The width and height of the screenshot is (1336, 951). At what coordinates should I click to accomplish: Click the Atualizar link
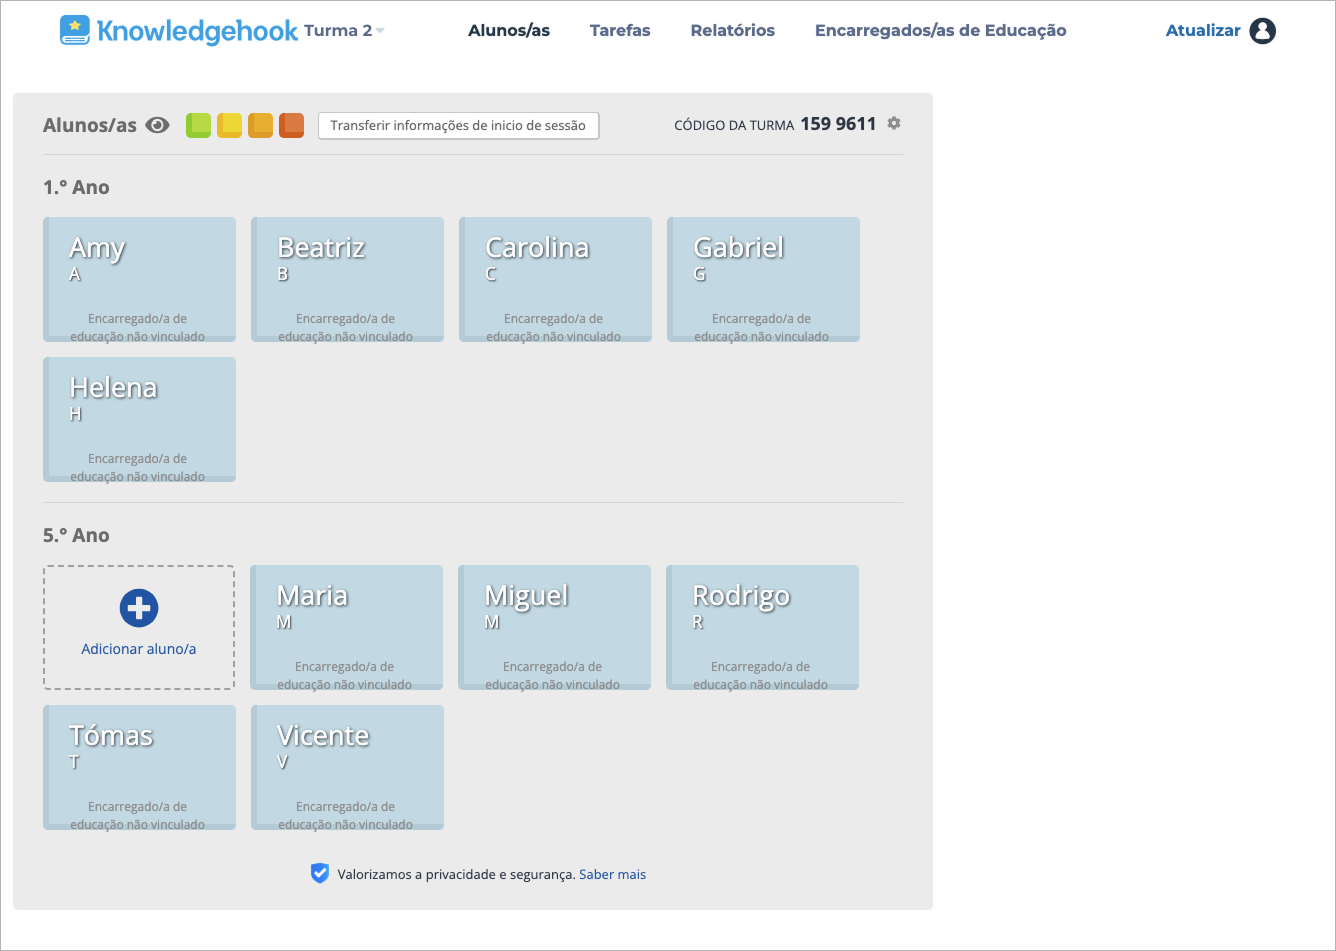tap(1203, 31)
